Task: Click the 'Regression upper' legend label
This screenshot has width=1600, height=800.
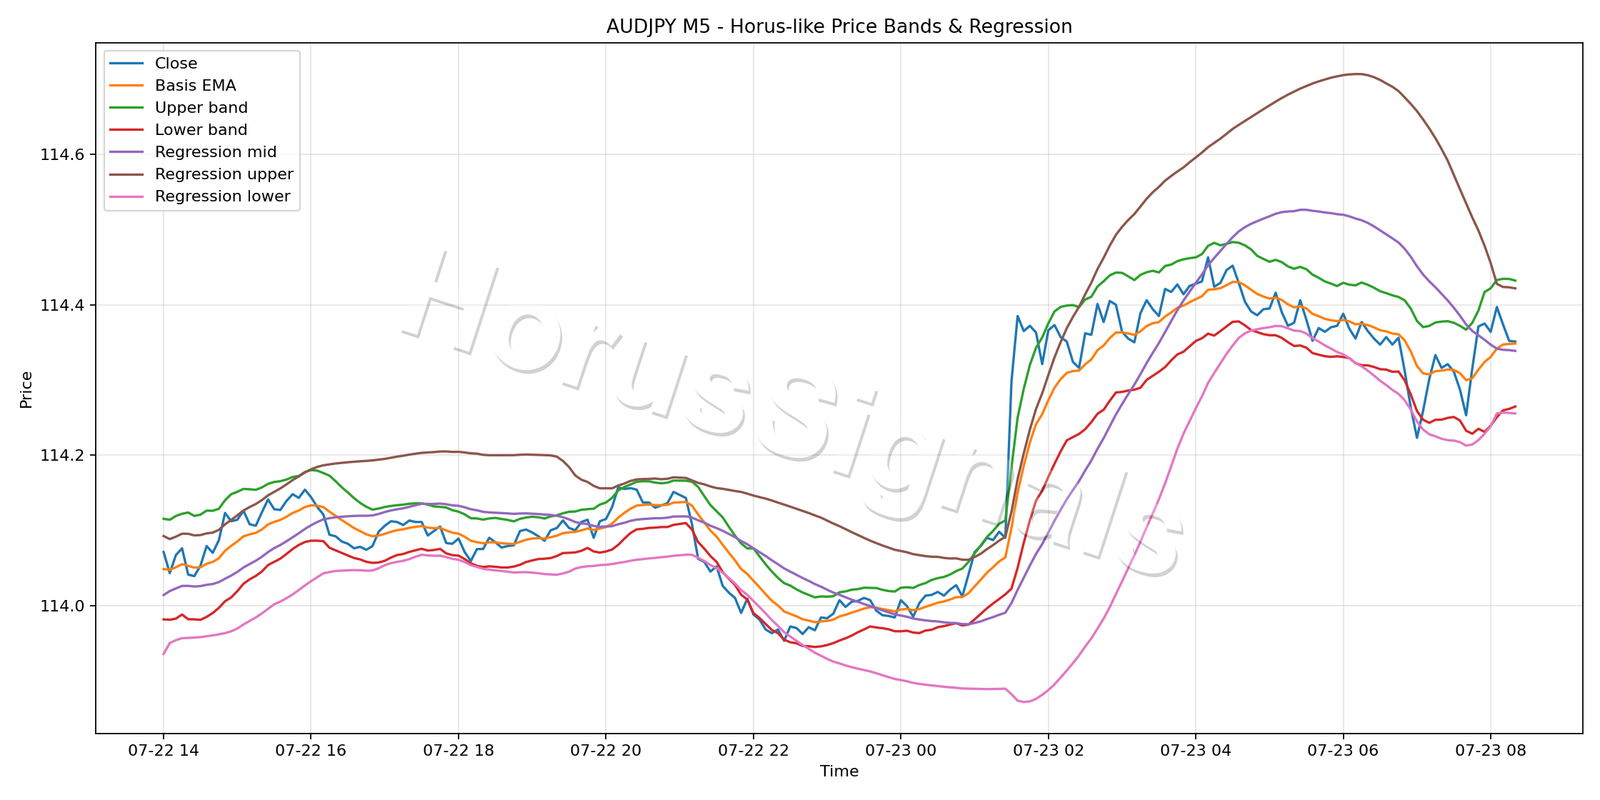Action: pos(224,174)
